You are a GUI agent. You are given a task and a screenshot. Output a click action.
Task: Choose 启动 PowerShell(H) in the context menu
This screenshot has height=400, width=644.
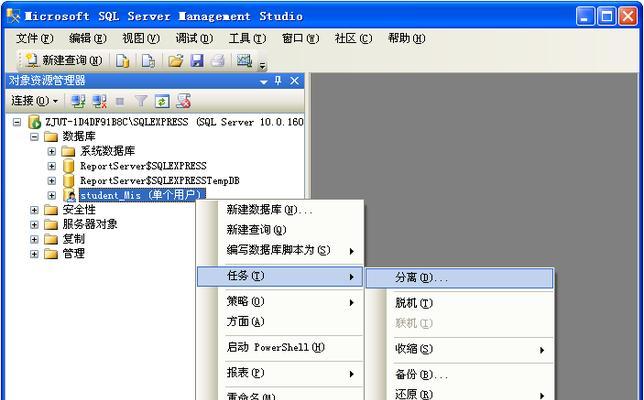pos(280,347)
